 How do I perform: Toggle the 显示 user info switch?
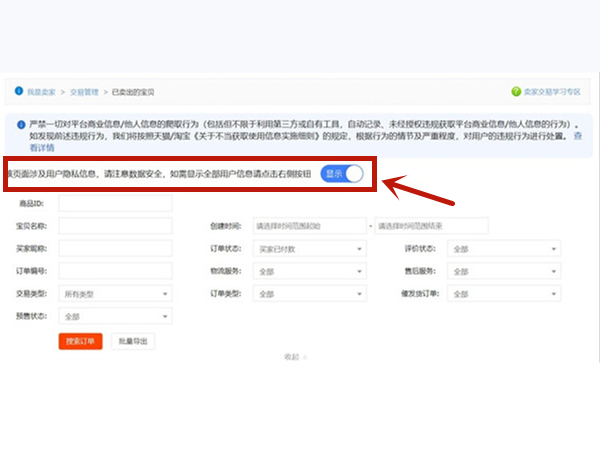343,174
